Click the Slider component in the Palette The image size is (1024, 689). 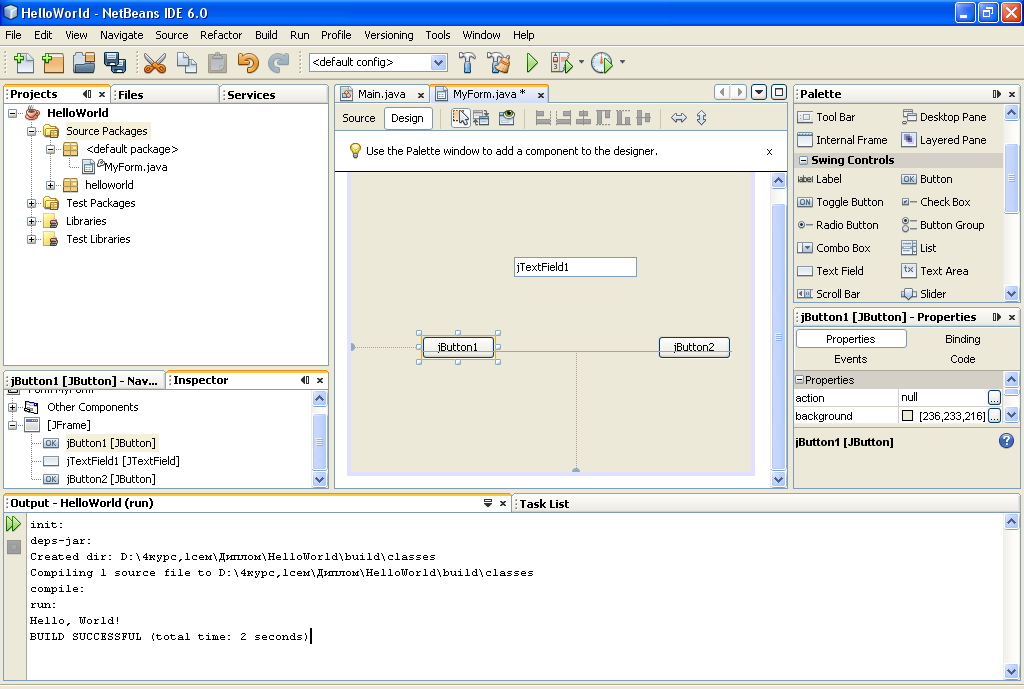[x=924, y=294]
